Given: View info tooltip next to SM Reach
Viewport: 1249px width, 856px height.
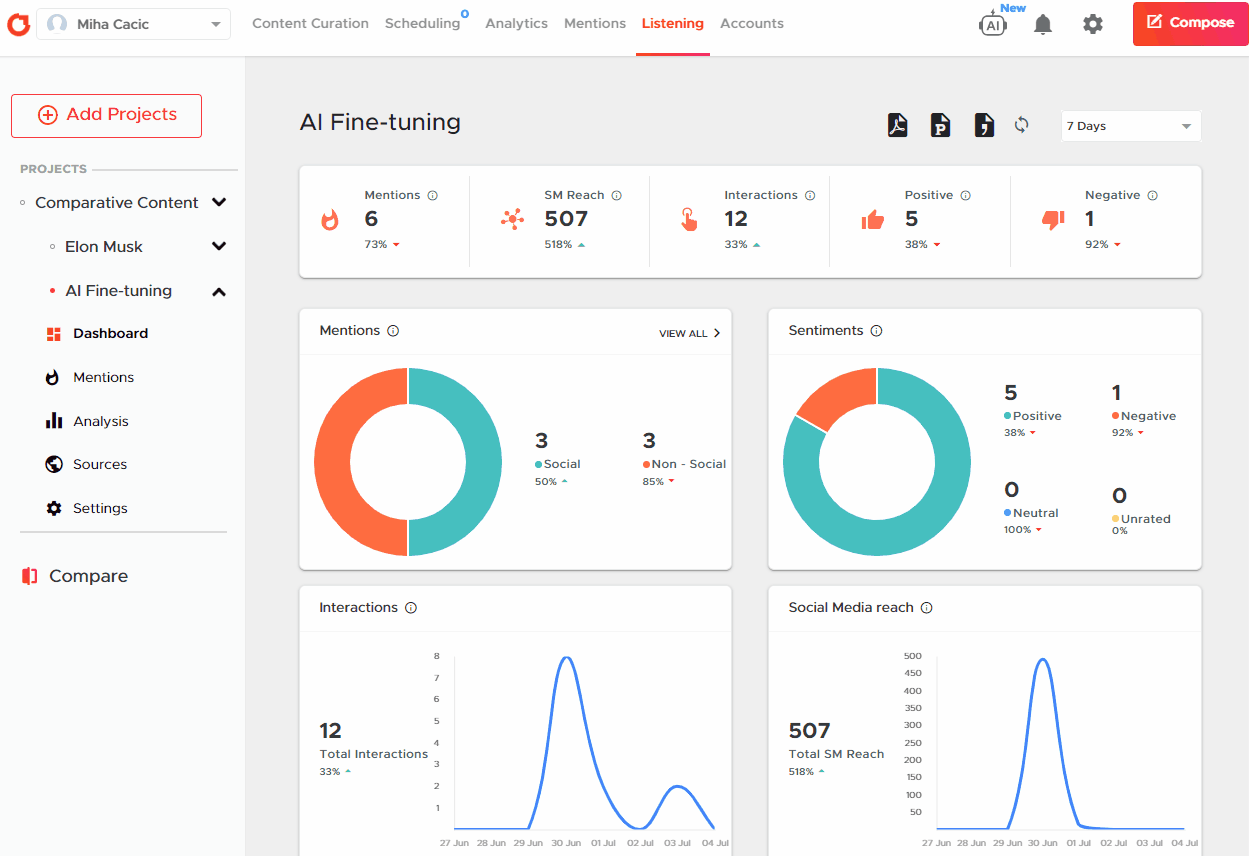Looking at the screenshot, I should (x=617, y=195).
